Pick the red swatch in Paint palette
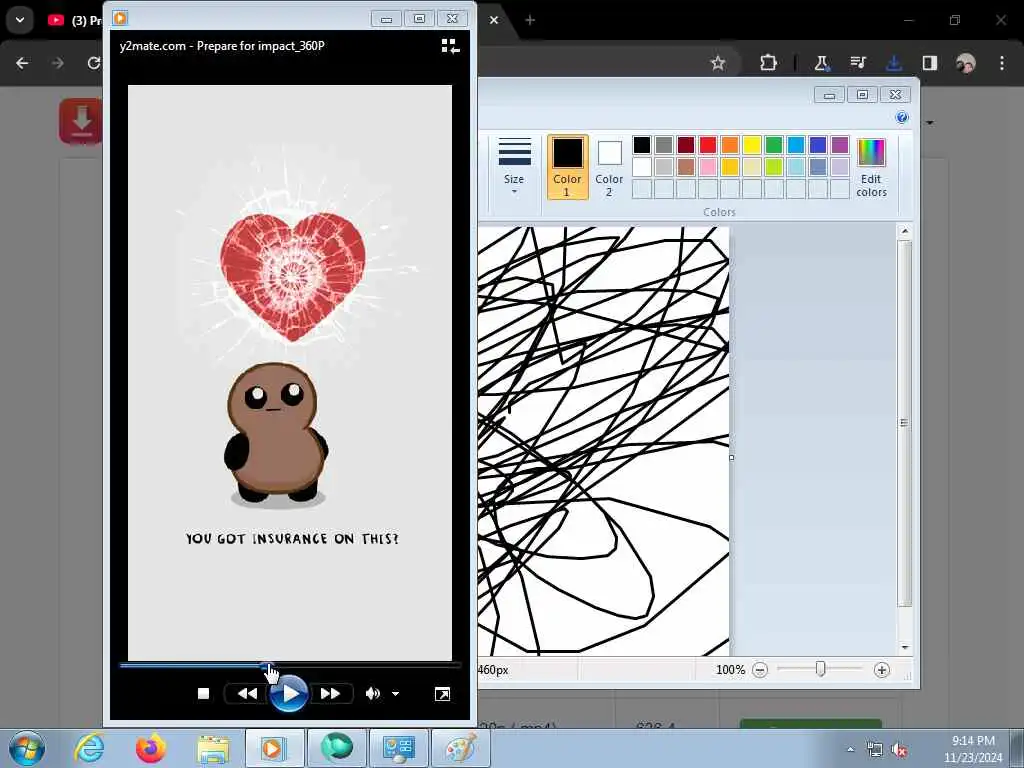The width and height of the screenshot is (1024, 768). (708, 145)
